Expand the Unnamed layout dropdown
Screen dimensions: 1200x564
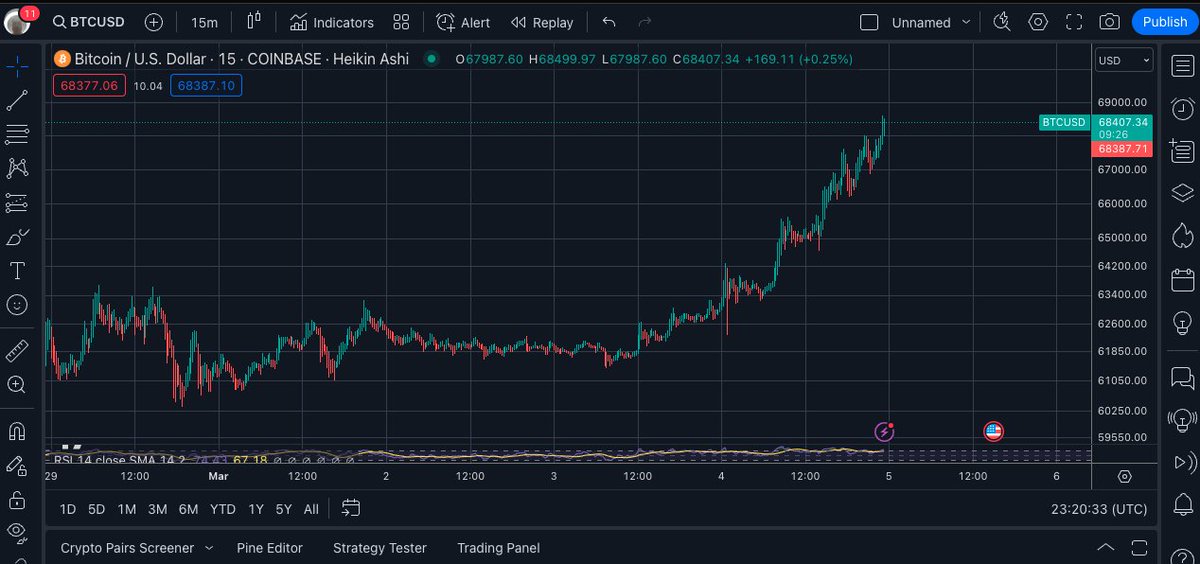[x=931, y=22]
